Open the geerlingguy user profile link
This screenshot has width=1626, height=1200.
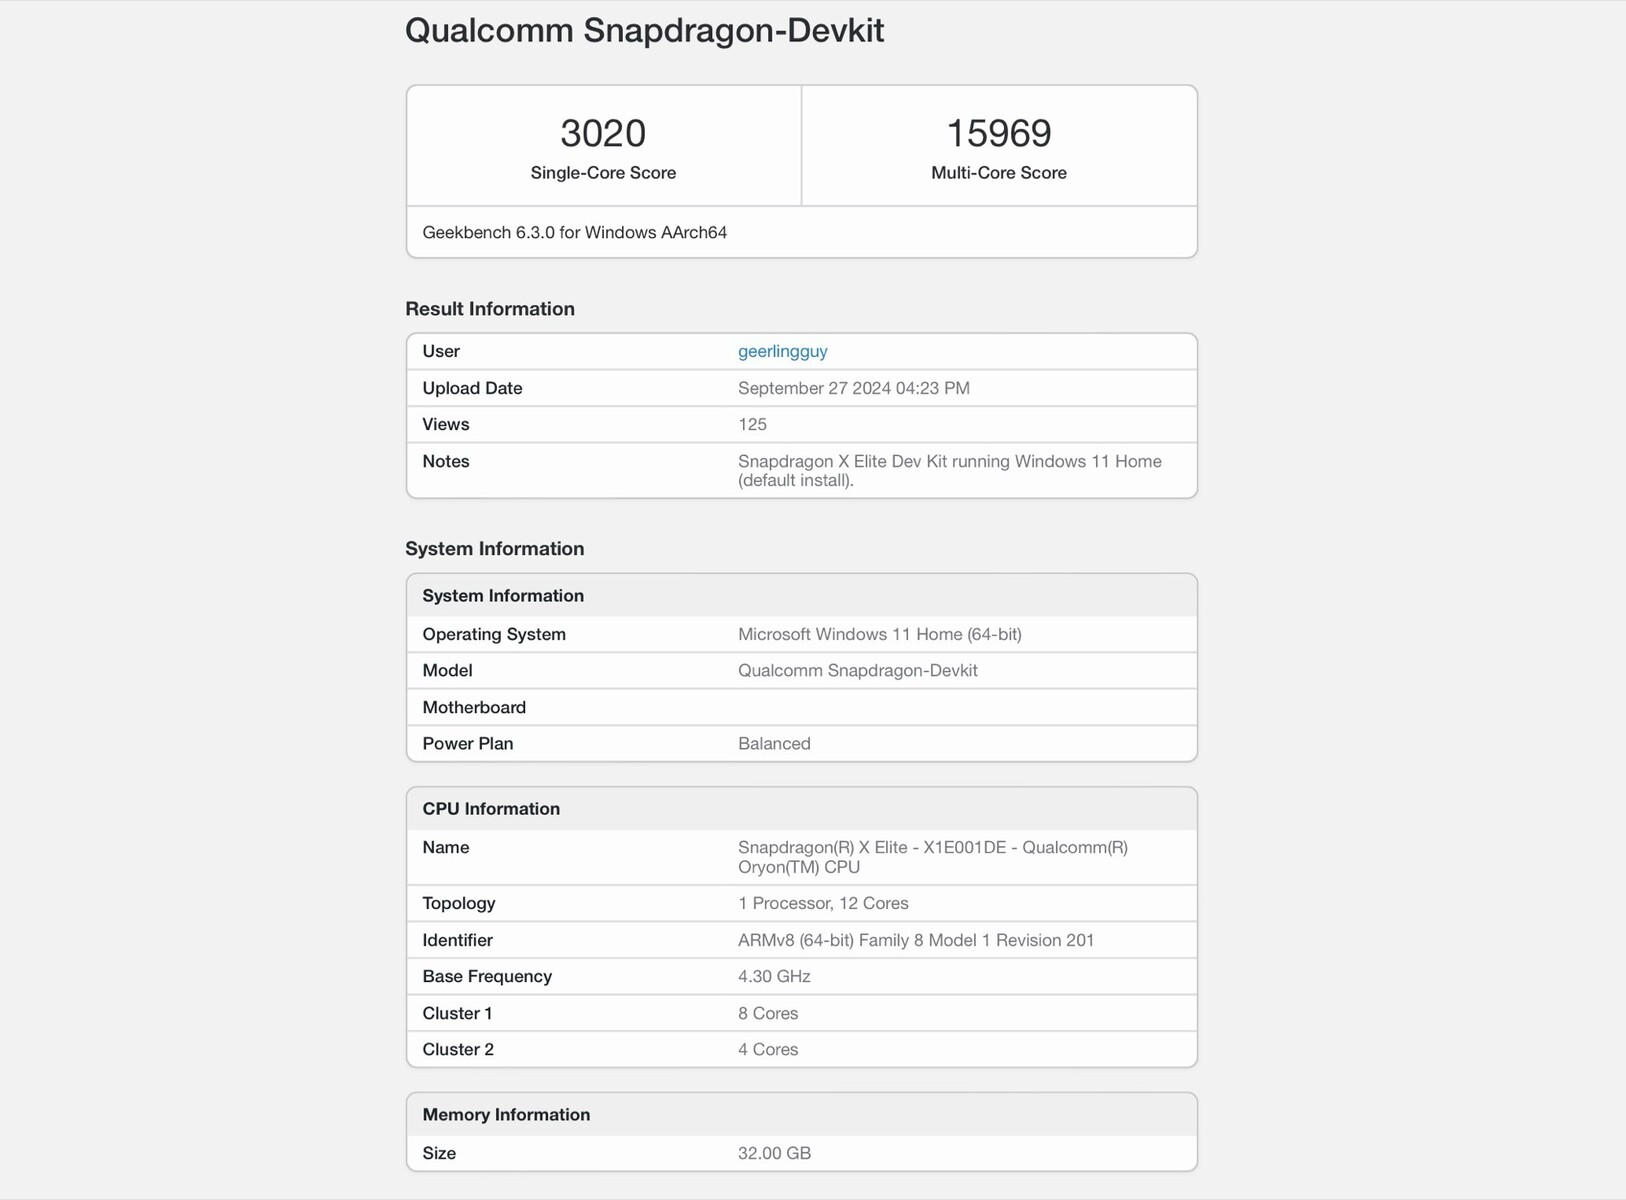[782, 351]
